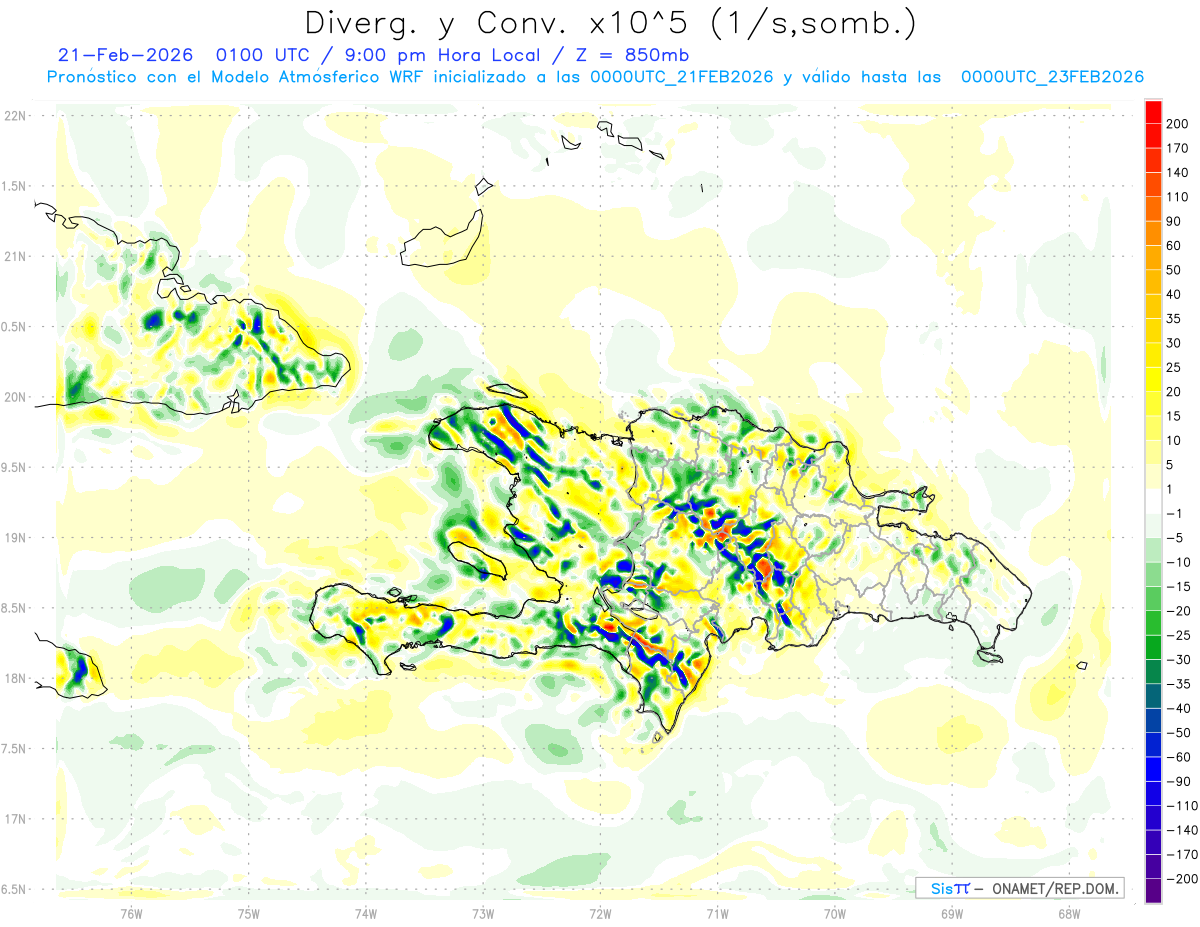Click the '21N' latitude label
Image resolution: width=1200 pixels, height=927 pixels.
15,256
